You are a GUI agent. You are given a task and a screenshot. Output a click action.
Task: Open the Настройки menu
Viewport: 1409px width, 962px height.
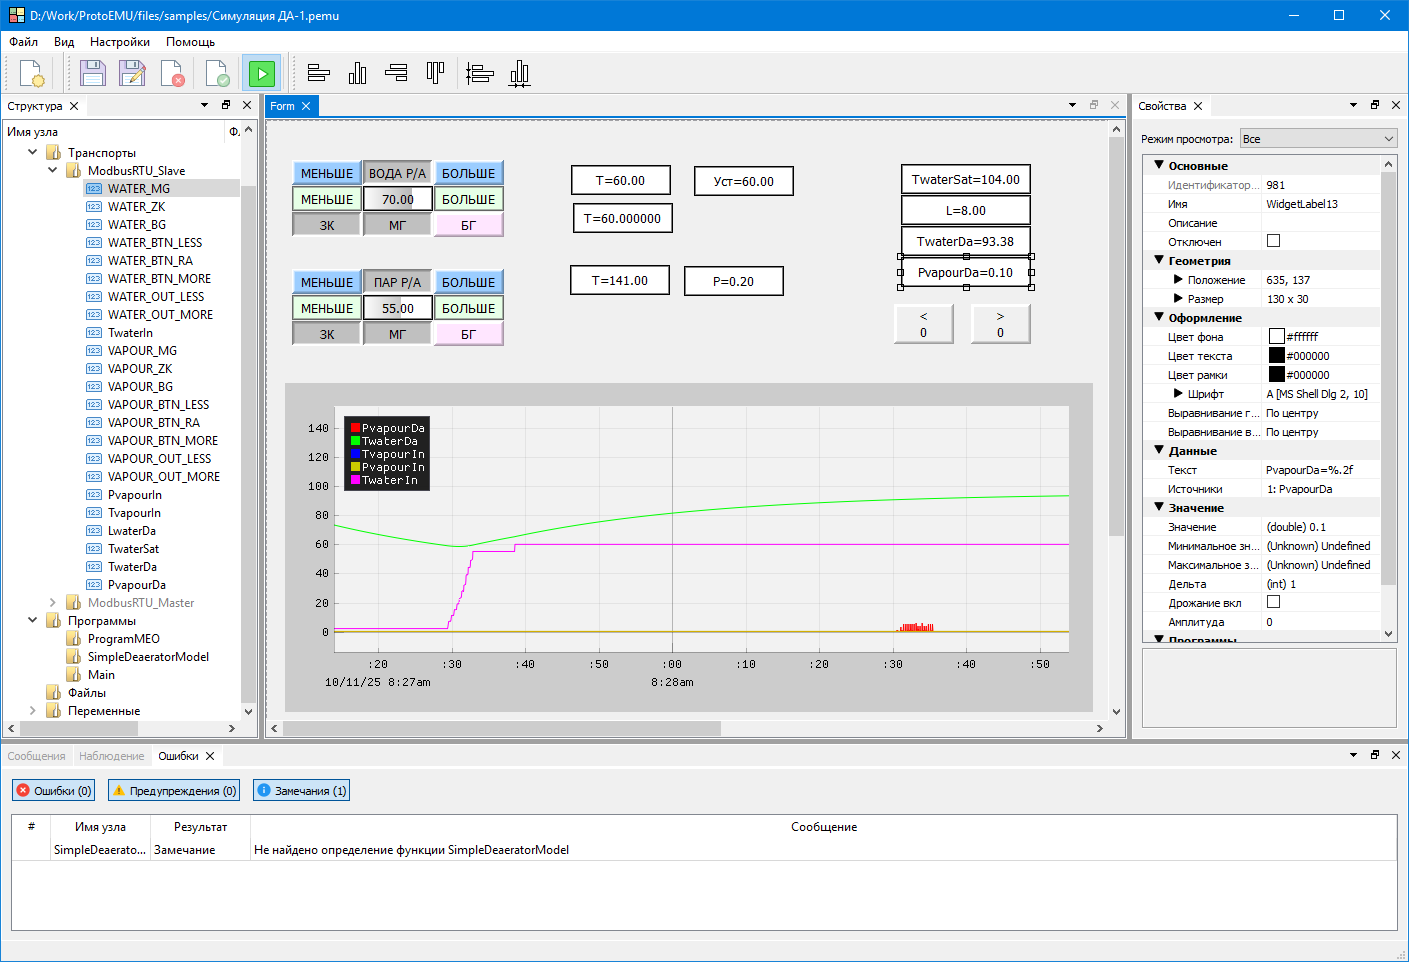[119, 42]
